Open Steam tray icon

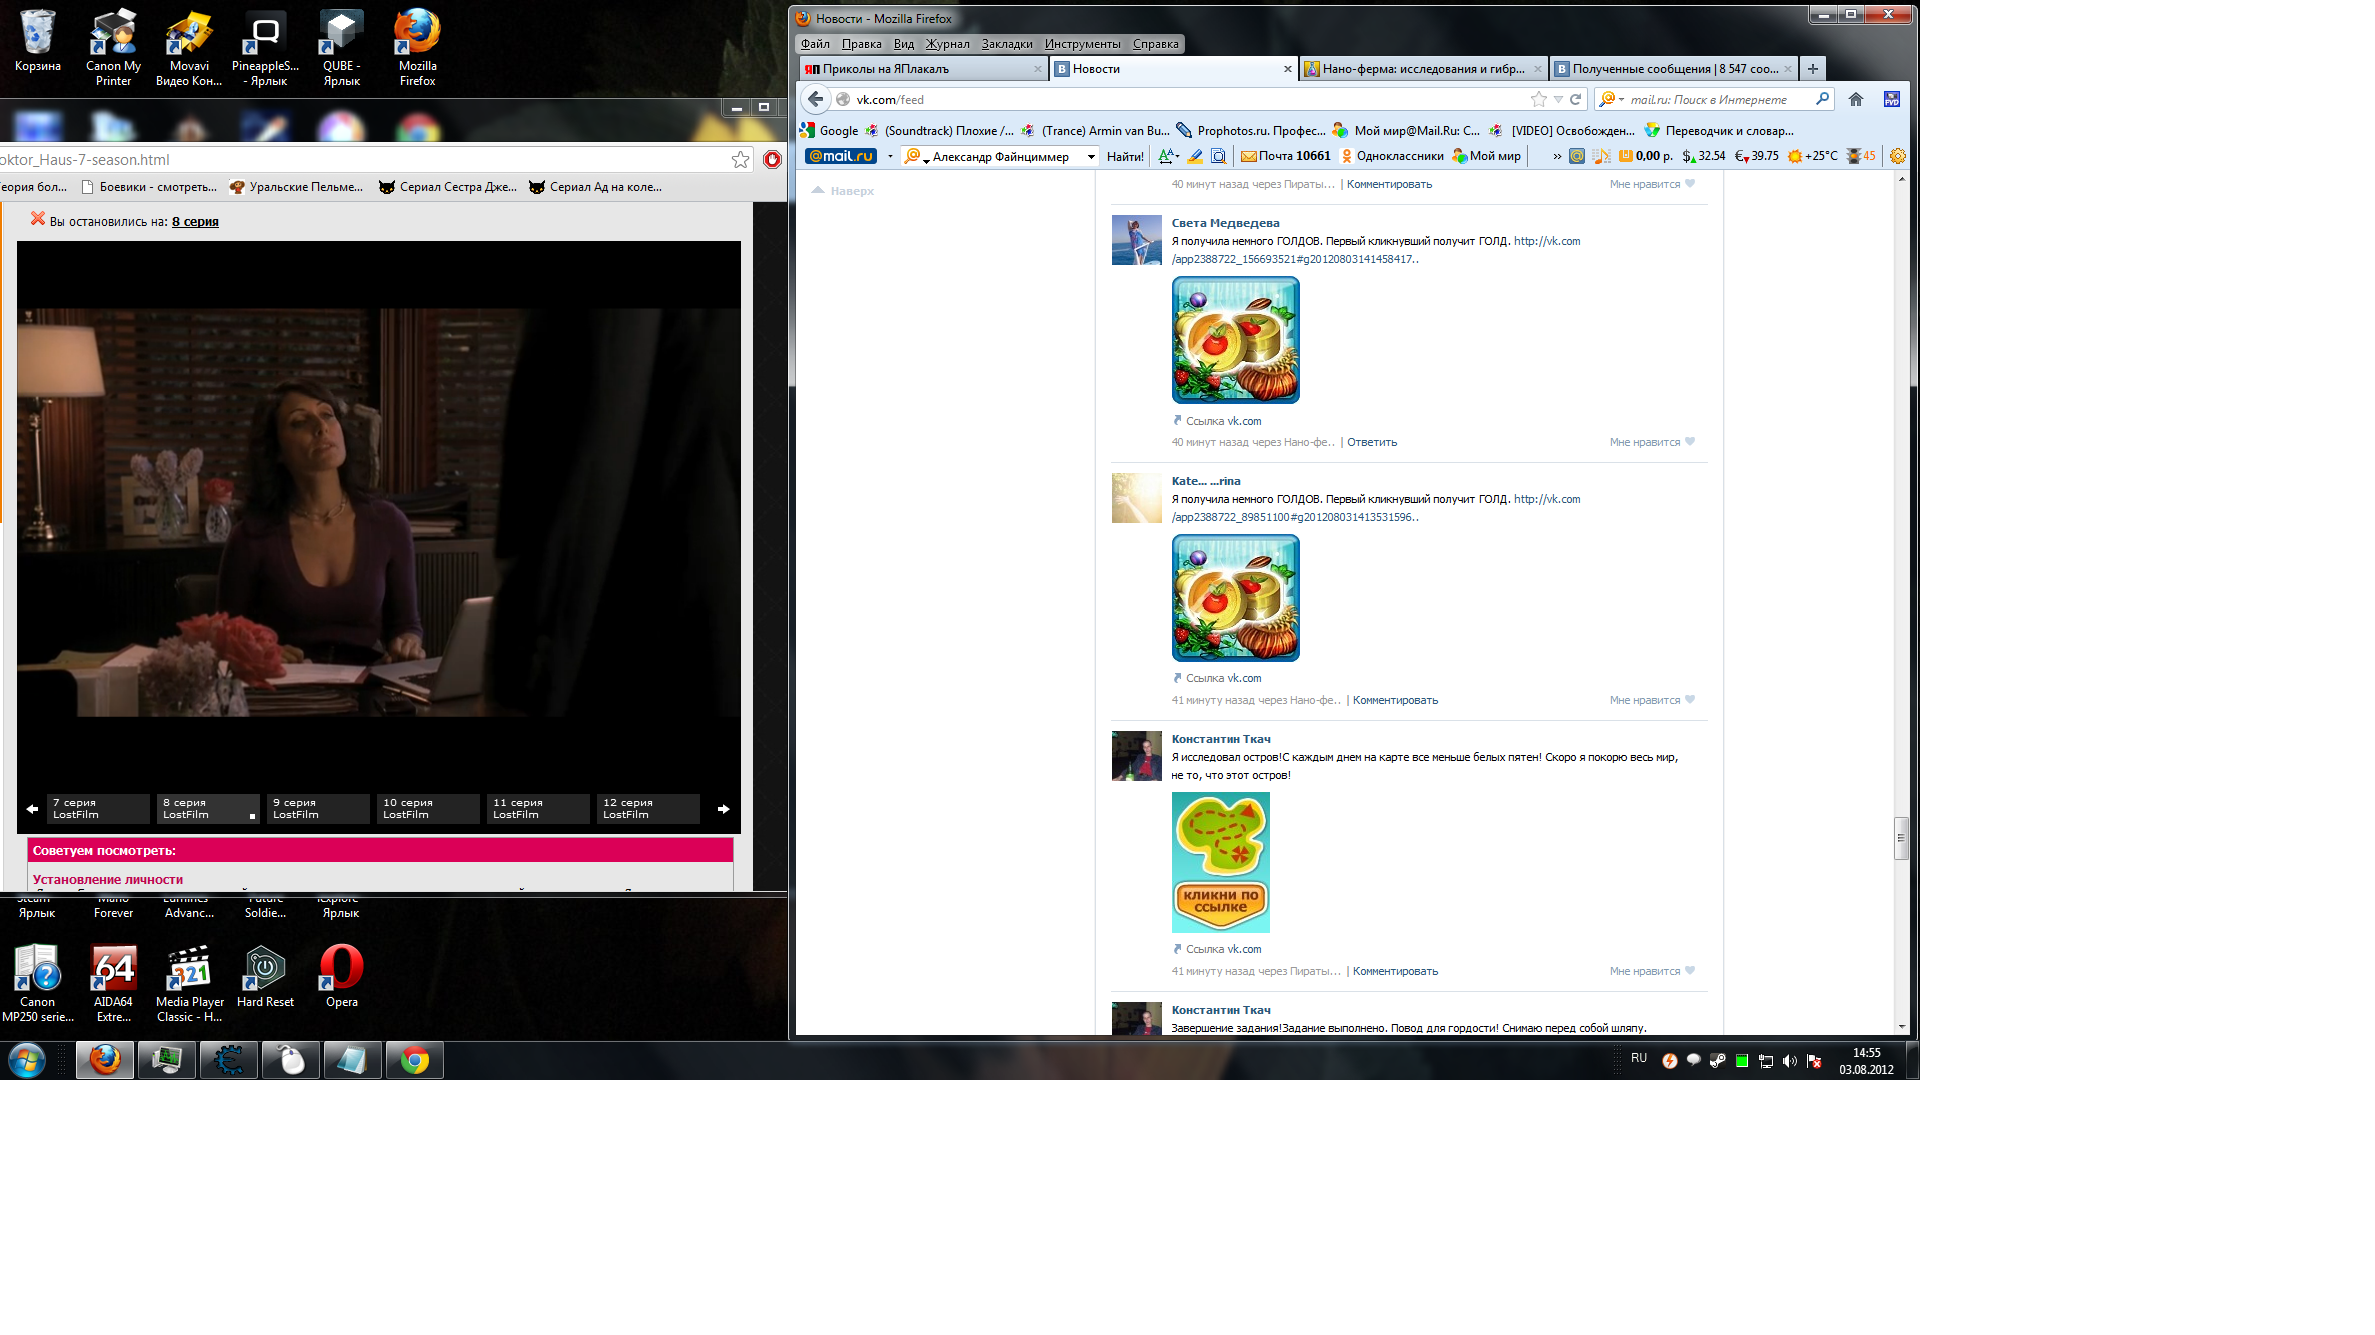click(x=1717, y=1061)
